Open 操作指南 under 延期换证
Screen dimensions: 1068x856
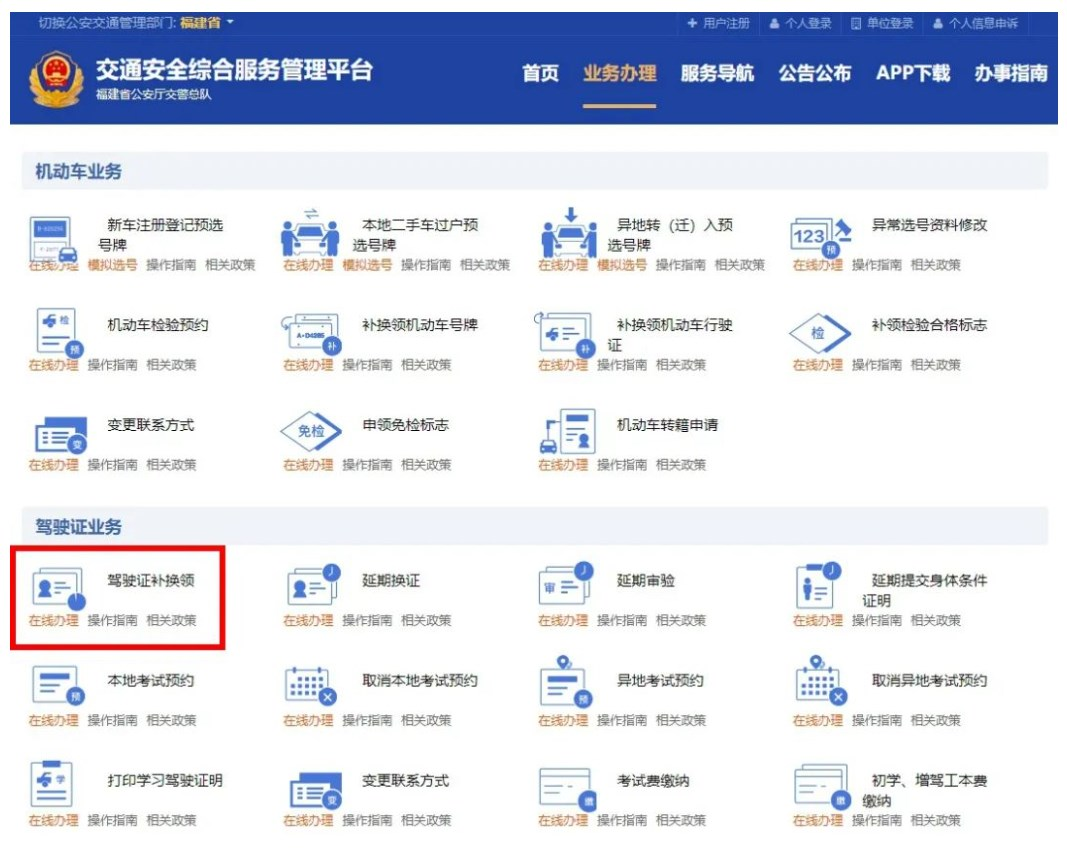[x=367, y=620]
